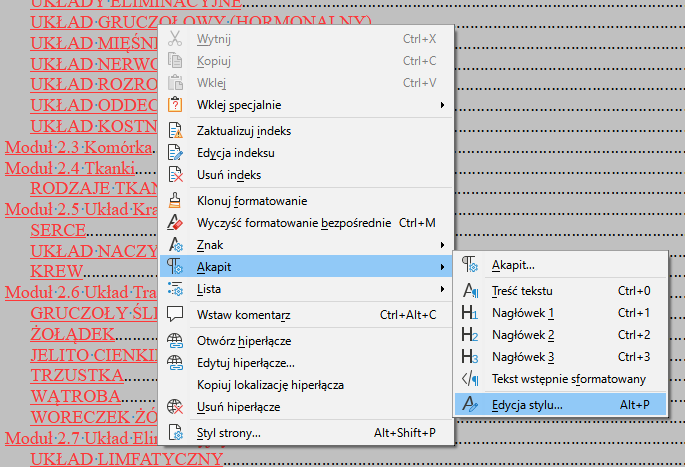The width and height of the screenshot is (685, 467).
Task: Click the H2 heading icon
Action: point(470,335)
